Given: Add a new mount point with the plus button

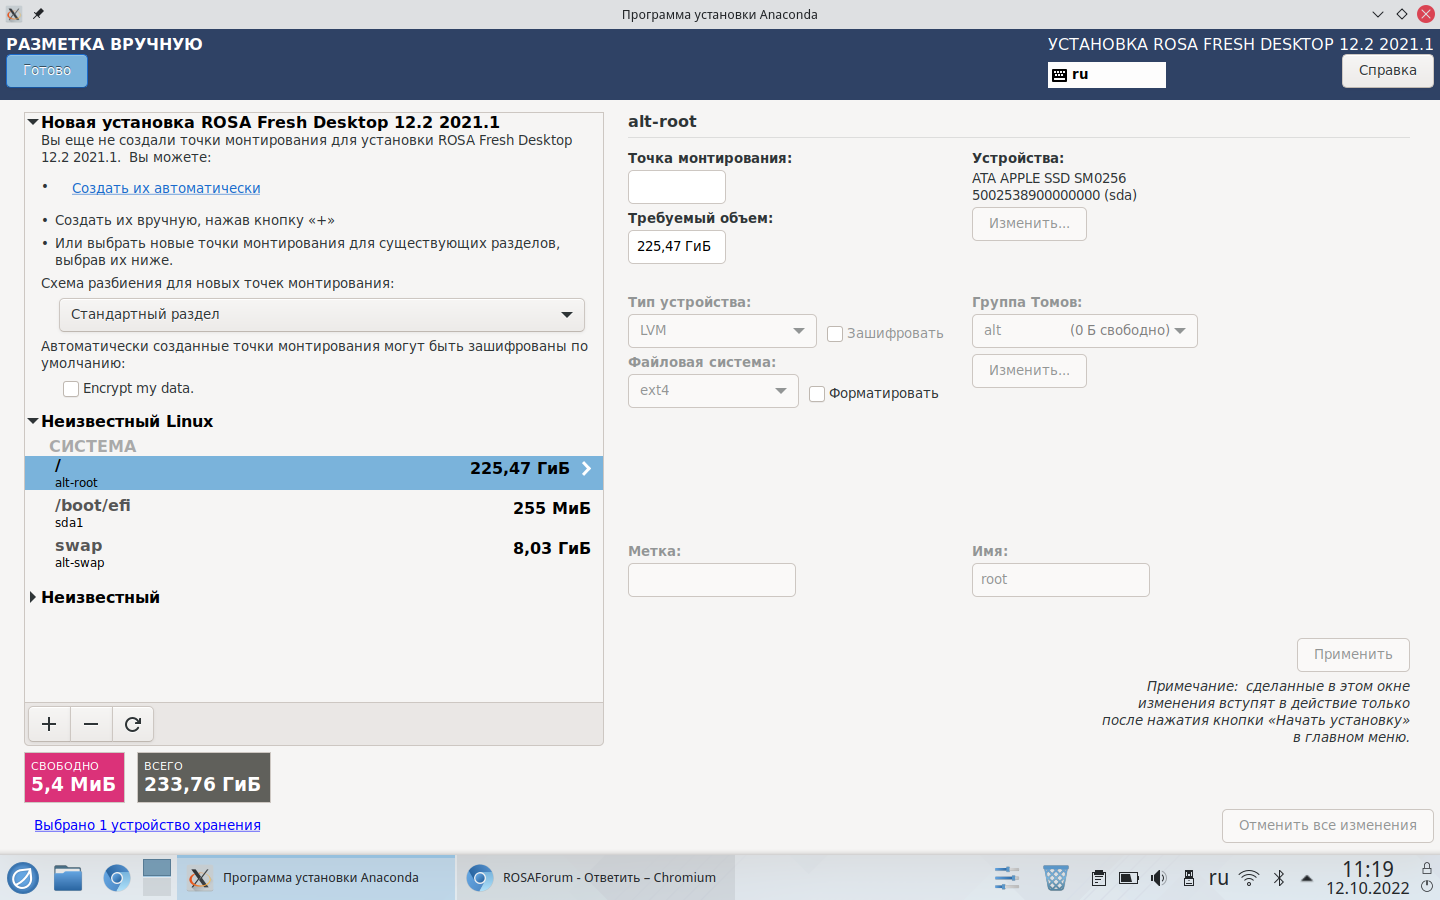Looking at the screenshot, I should (49, 724).
